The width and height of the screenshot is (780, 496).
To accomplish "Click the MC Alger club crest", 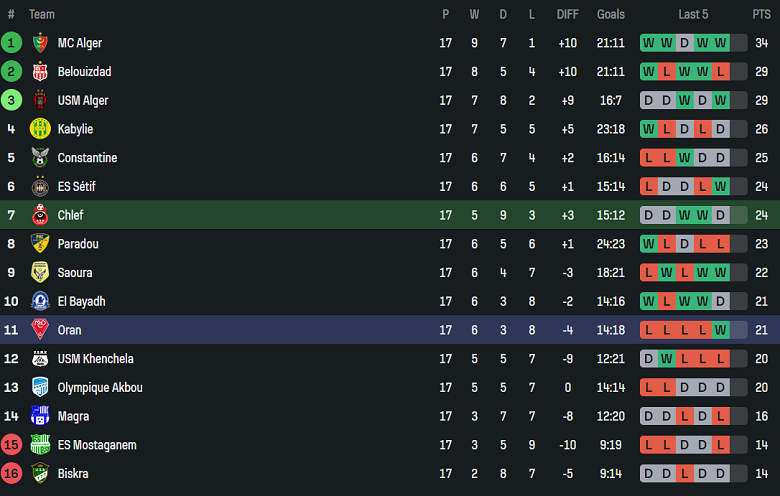I will click(40, 43).
